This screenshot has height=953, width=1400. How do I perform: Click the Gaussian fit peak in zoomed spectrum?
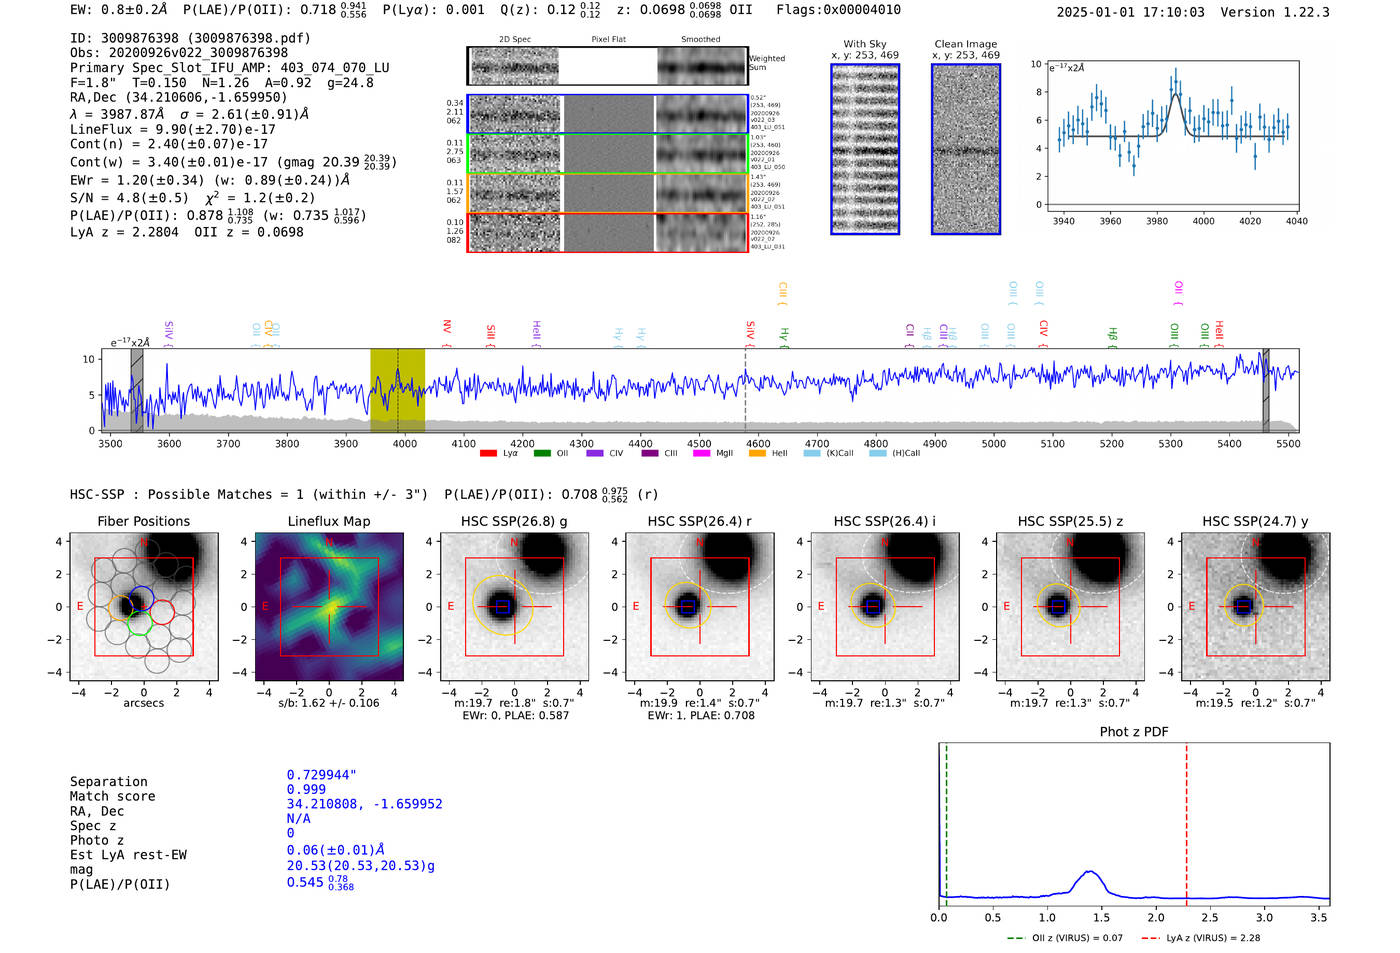point(1175,94)
